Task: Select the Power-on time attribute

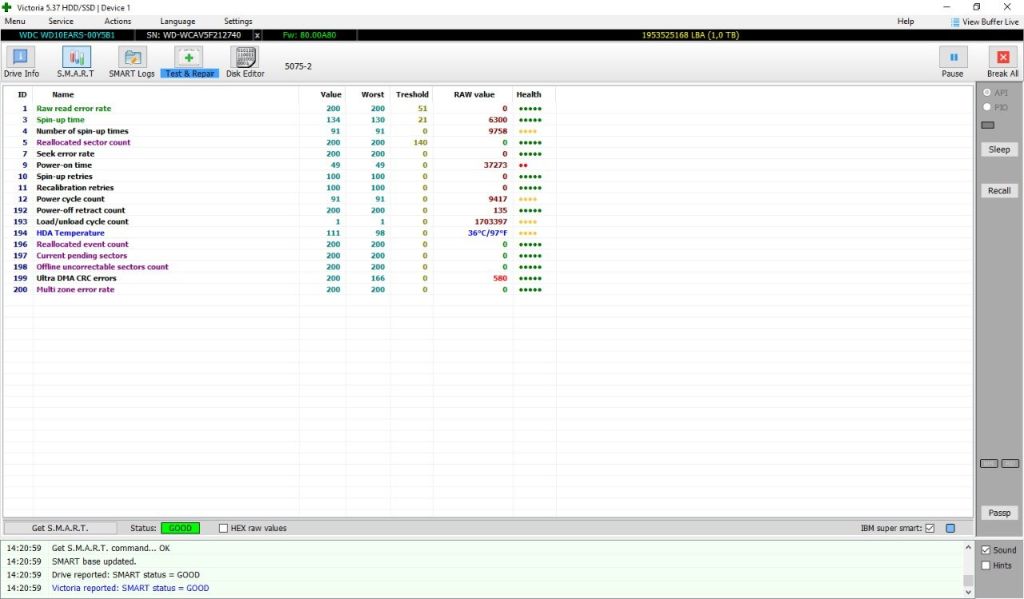Action: (x=280, y=165)
